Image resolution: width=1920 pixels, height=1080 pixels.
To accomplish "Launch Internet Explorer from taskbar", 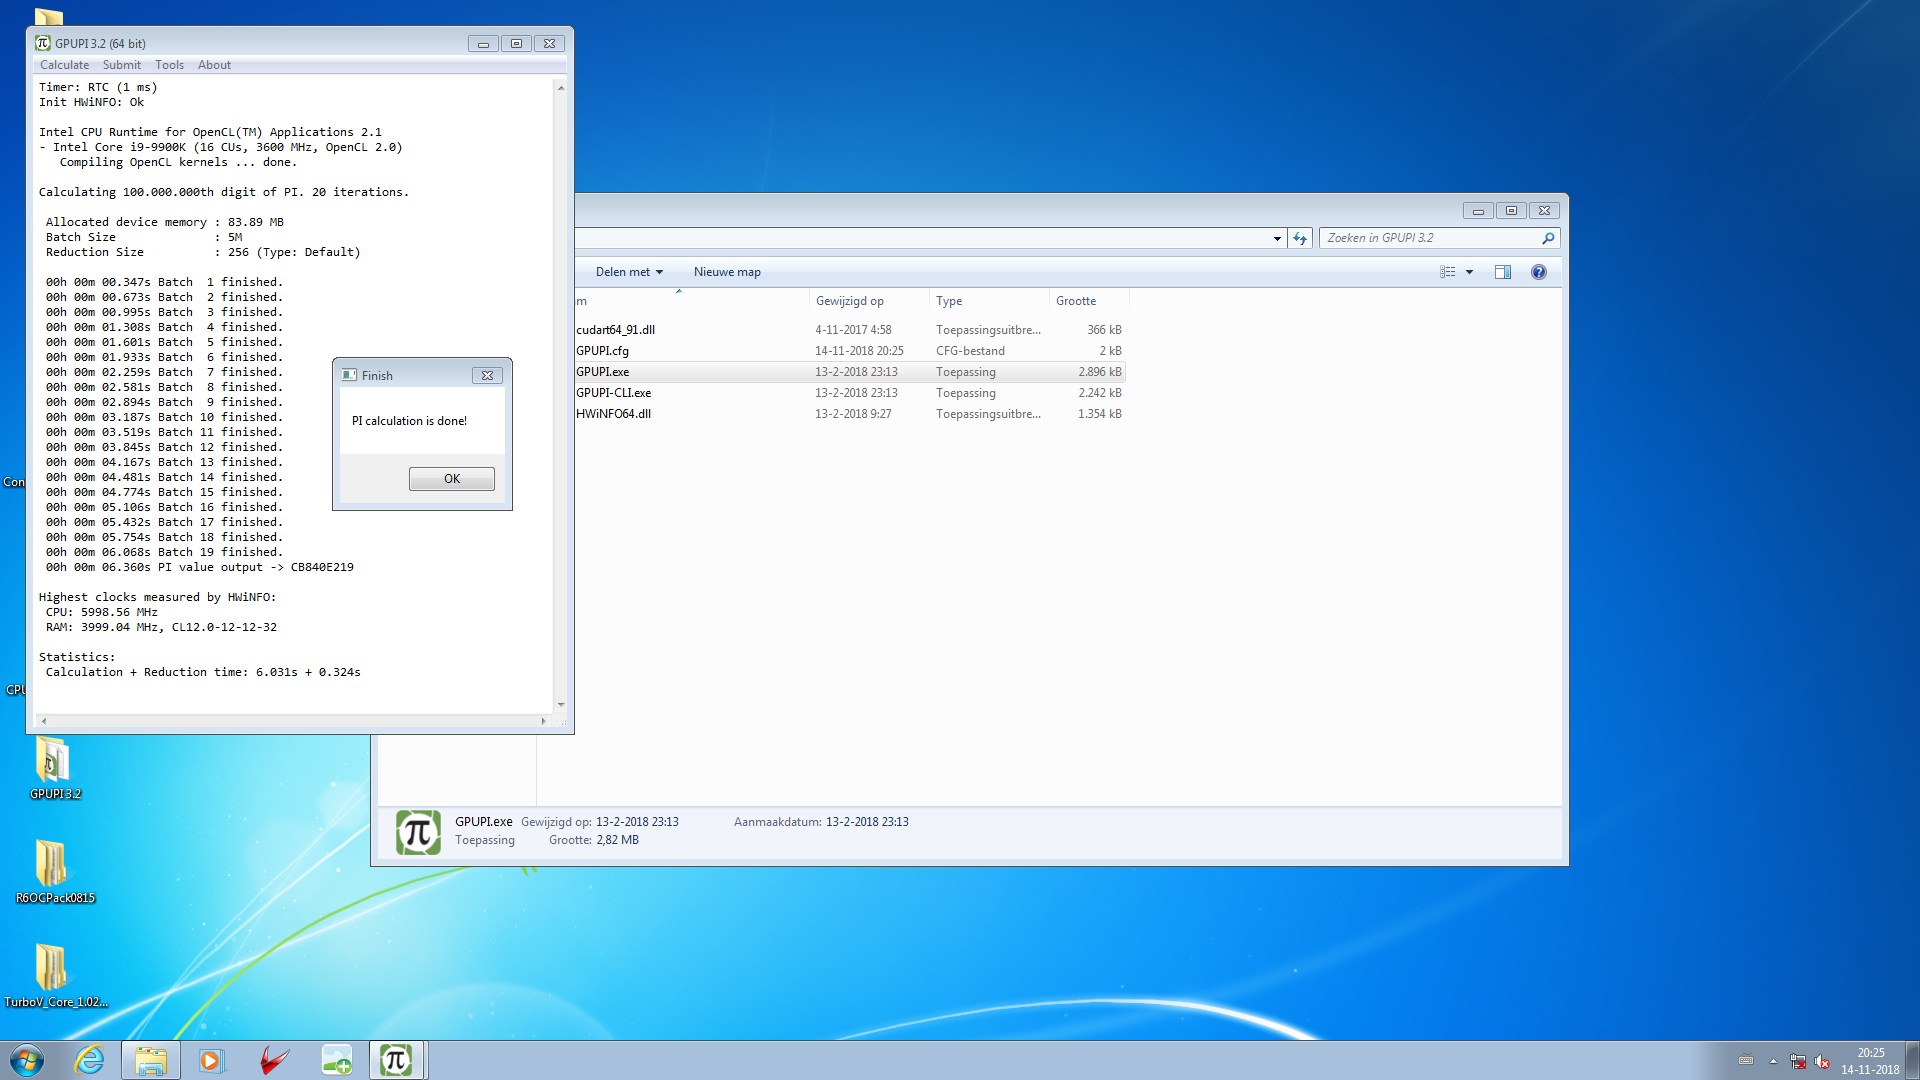I will 89,1060.
